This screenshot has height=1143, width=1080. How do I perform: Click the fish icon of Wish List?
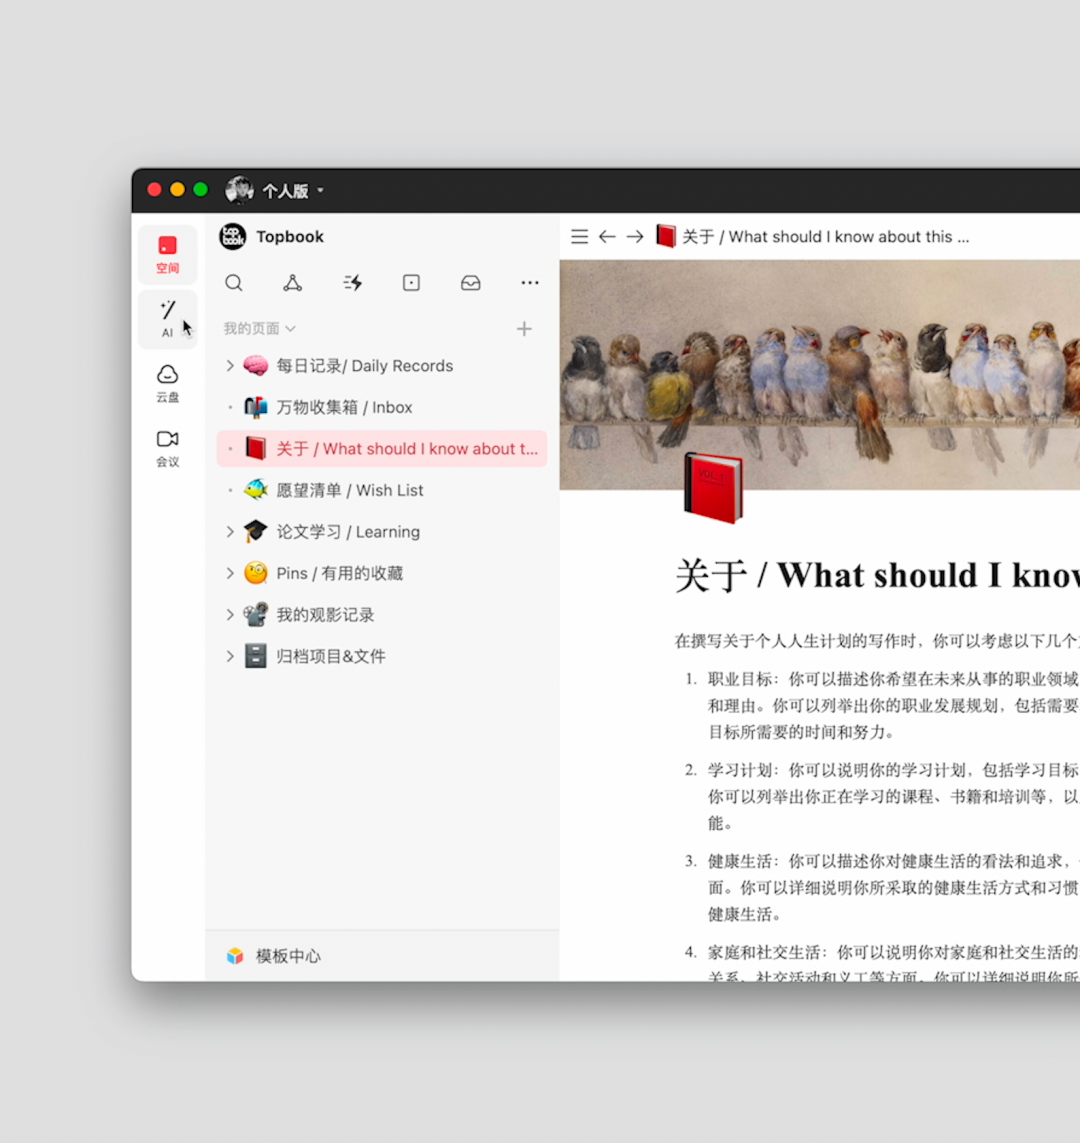256,490
